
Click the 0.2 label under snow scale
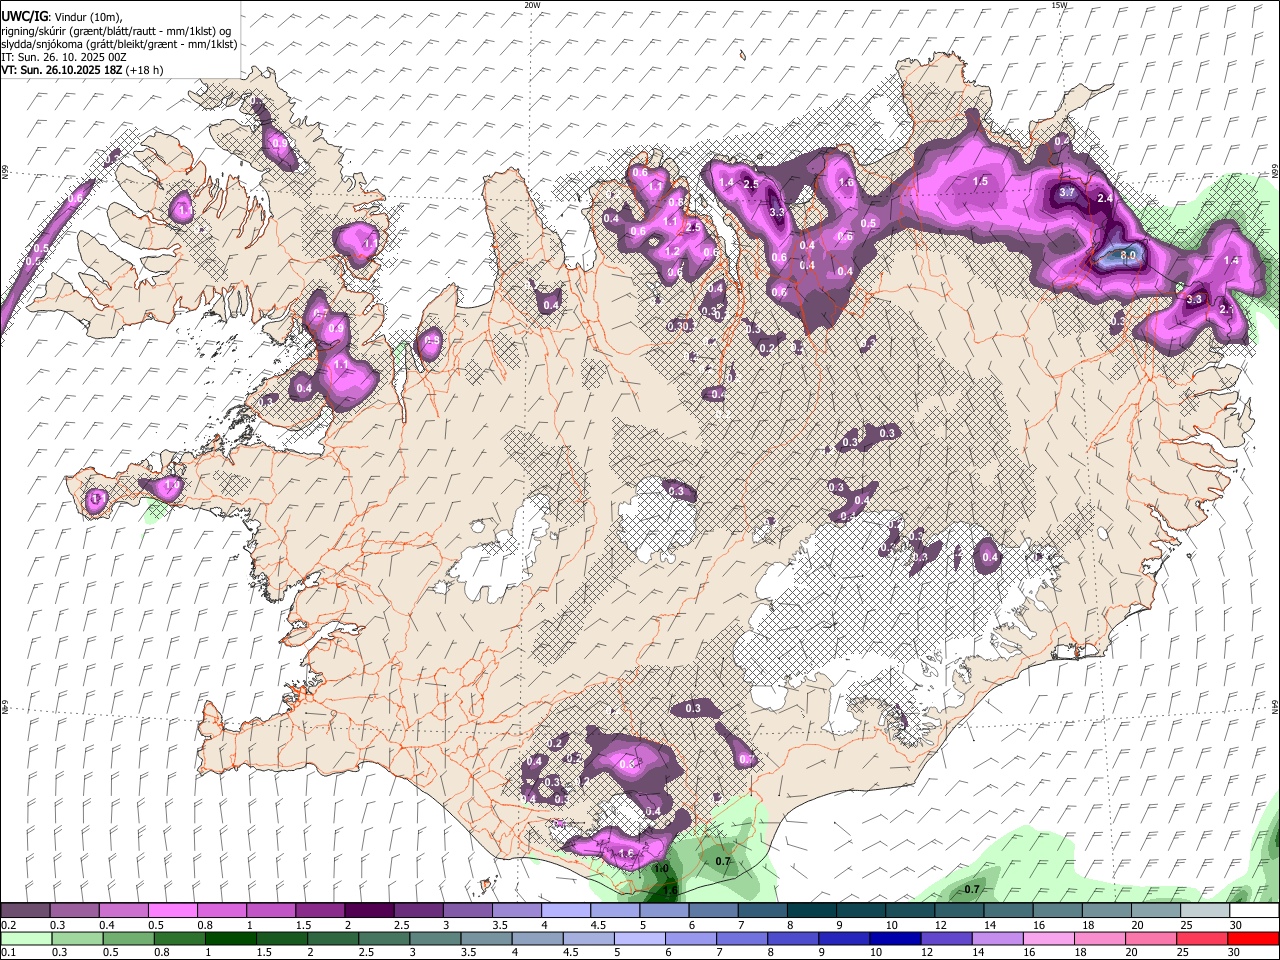(9, 925)
